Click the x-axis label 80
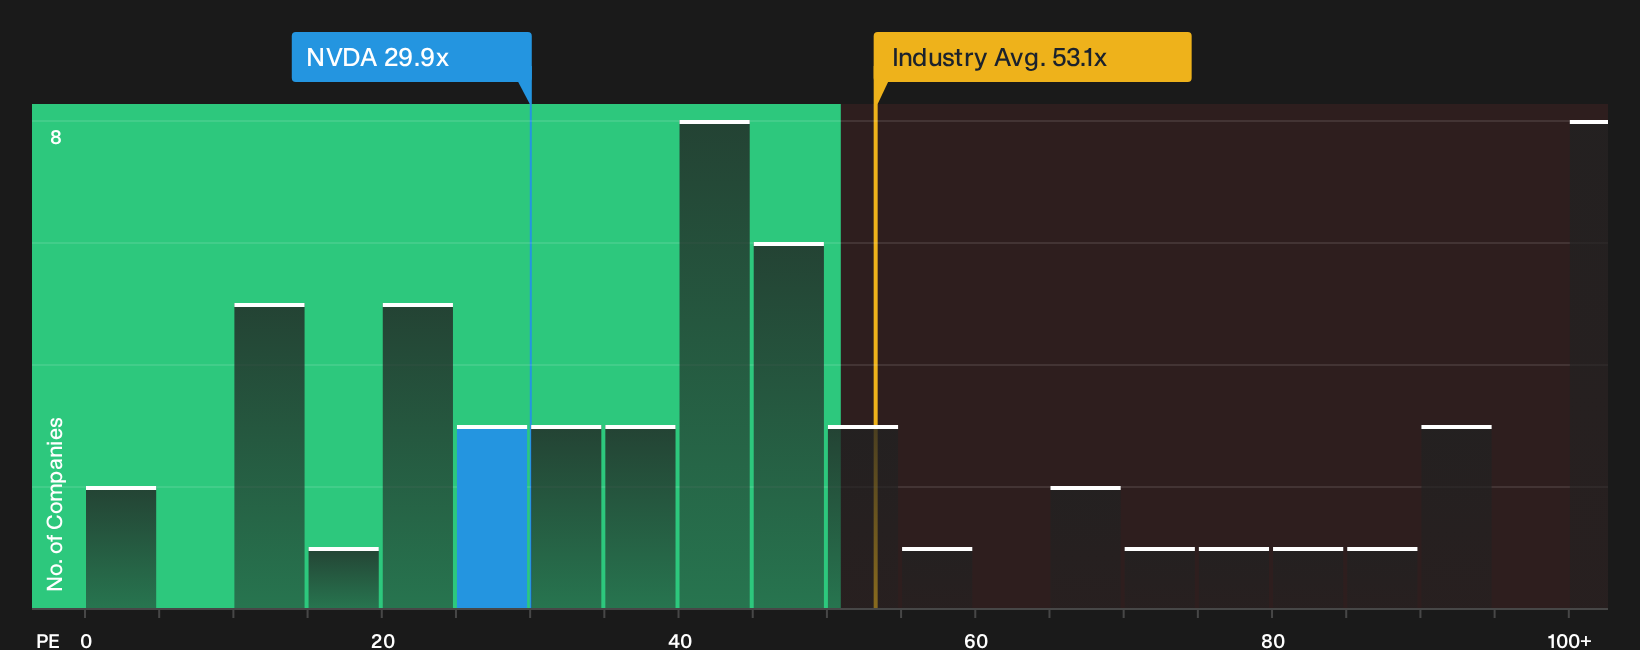1640x650 pixels. point(1273,640)
